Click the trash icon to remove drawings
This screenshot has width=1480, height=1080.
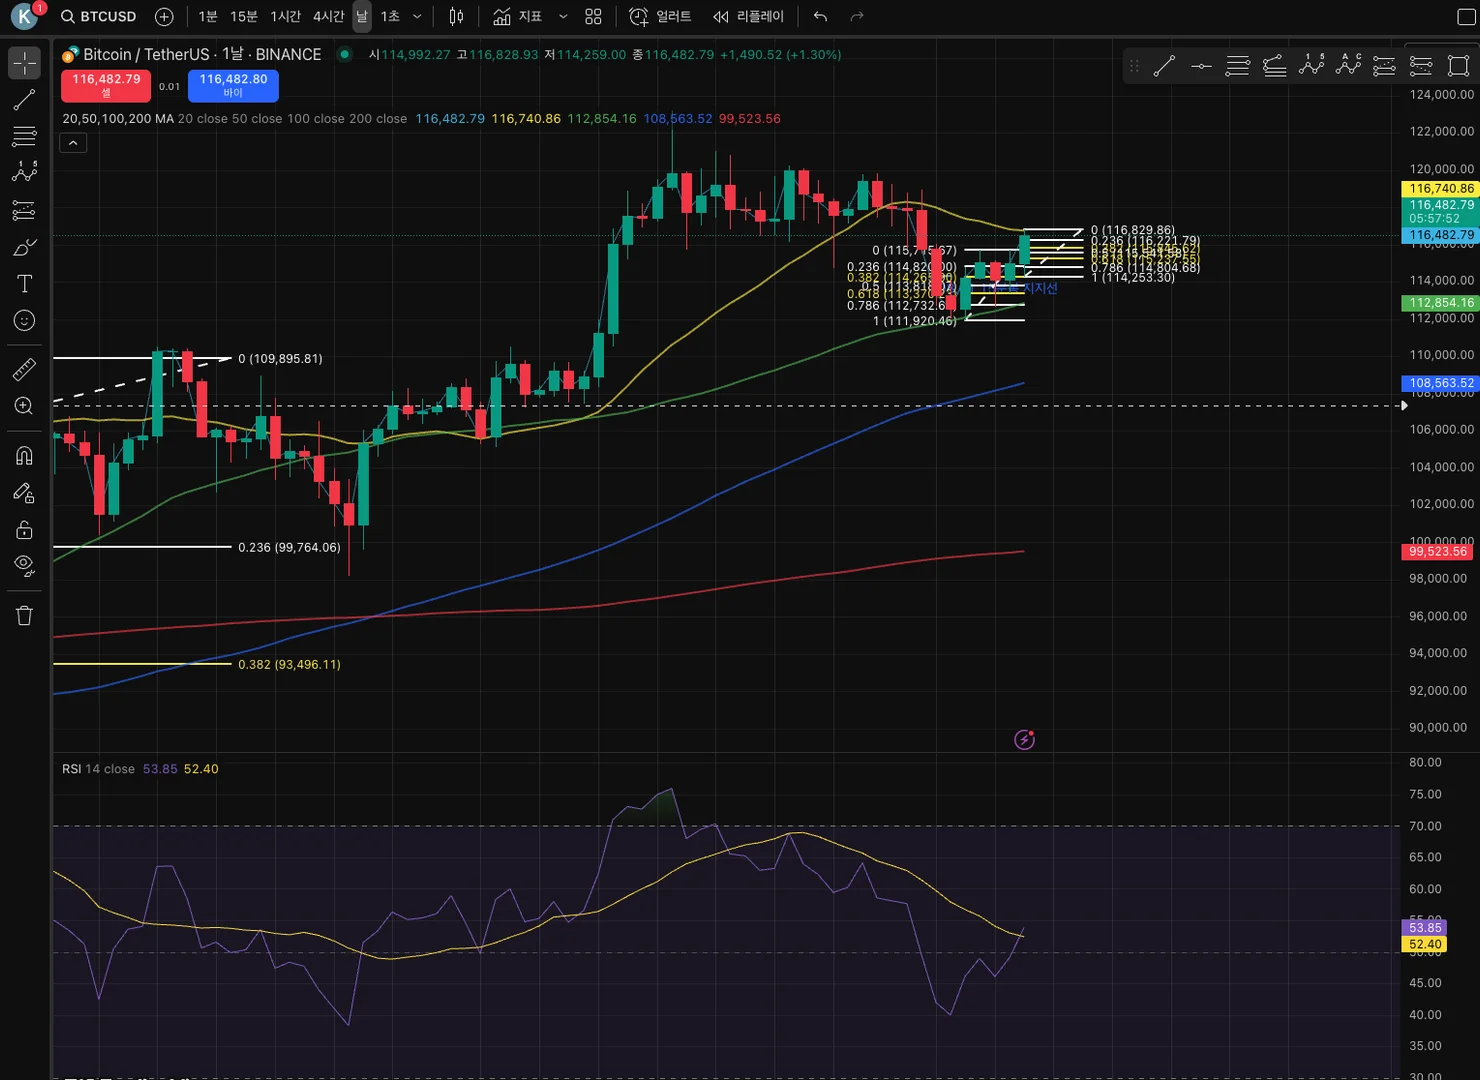click(24, 616)
